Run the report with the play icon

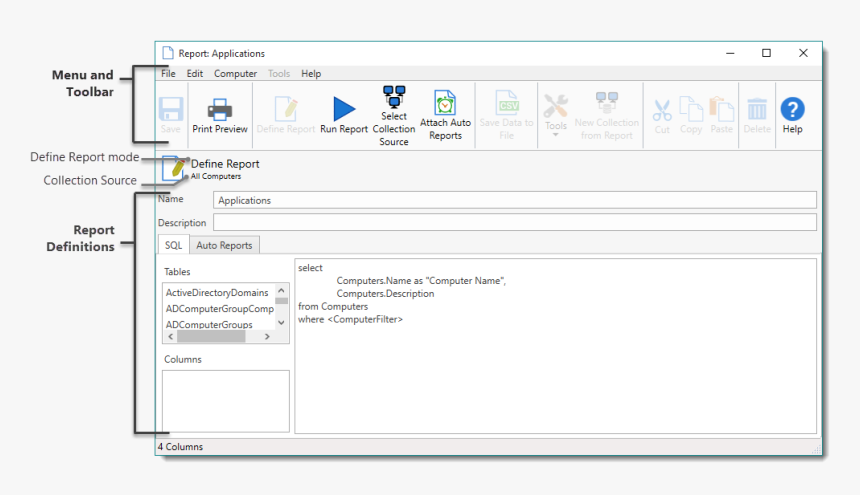coord(344,109)
